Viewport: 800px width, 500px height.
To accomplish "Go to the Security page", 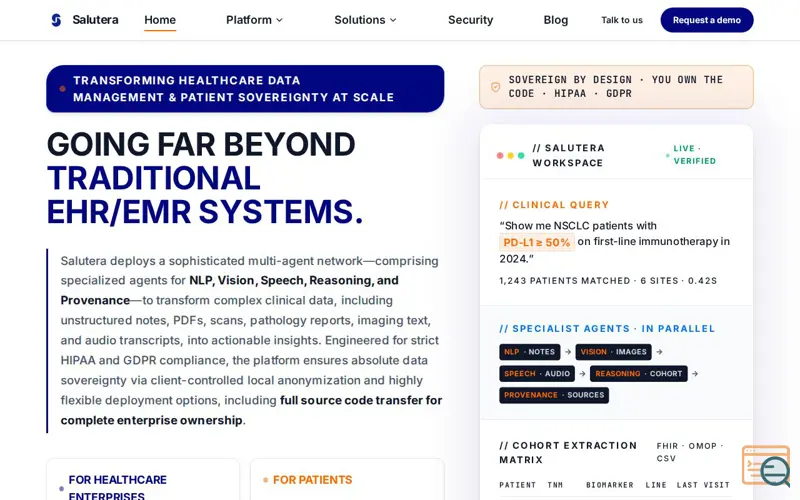I will coord(470,20).
